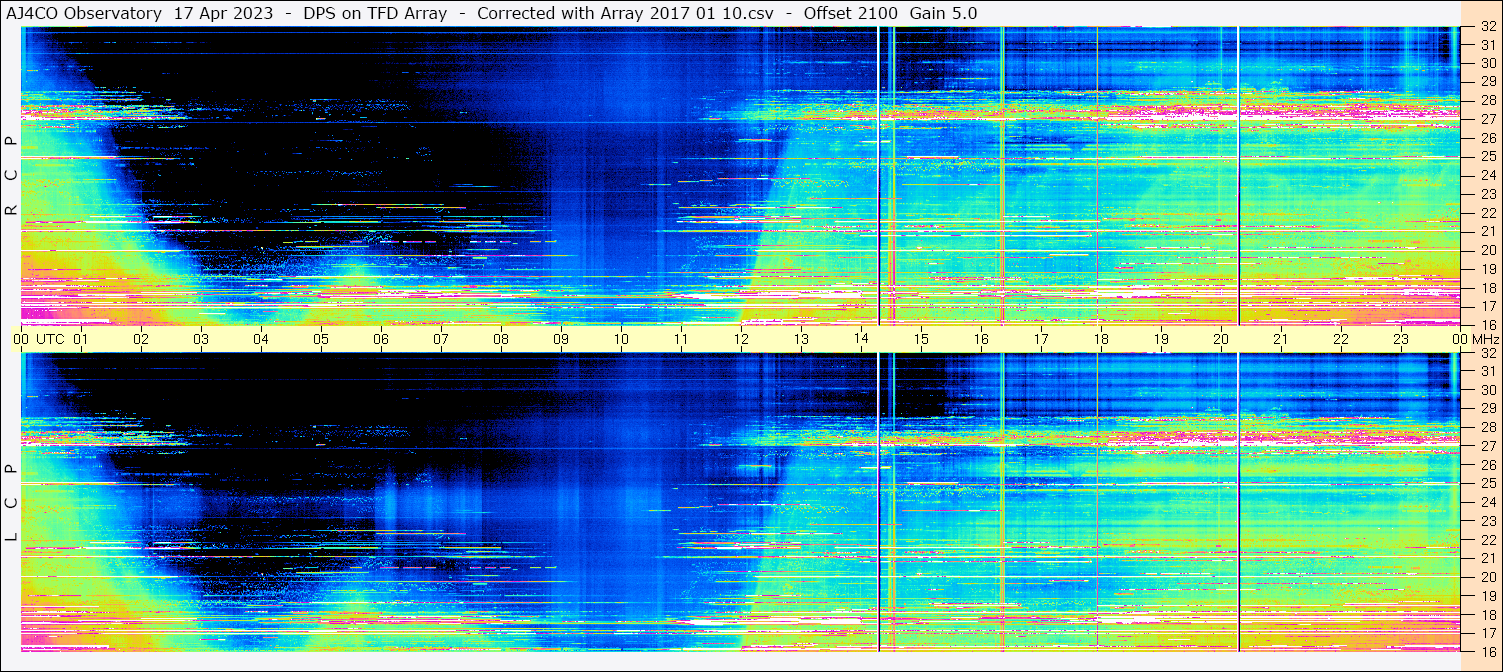1503x672 pixels.
Task: Click the LCP label beside lower spectrogram
Action: pyautogui.click(x=11, y=503)
